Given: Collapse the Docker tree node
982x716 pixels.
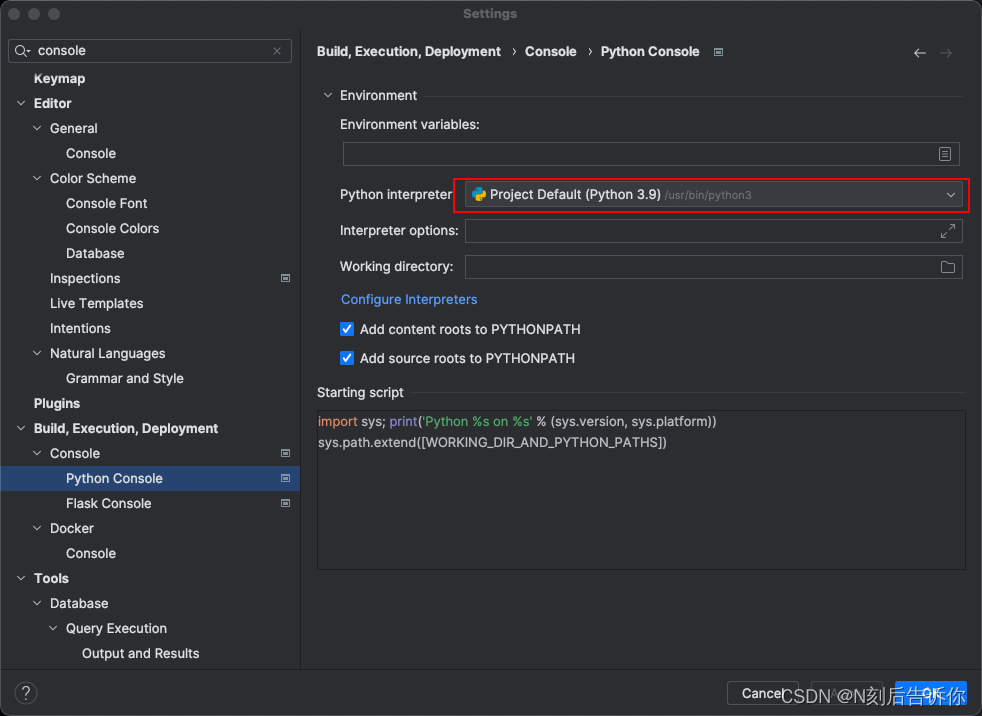Looking at the screenshot, I should coord(38,528).
